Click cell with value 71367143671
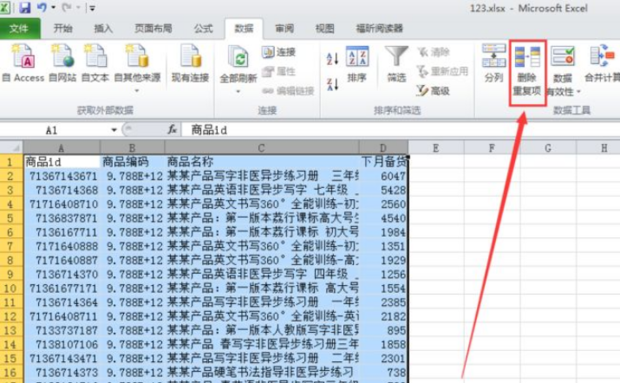This screenshot has height=383, width=620. click(x=61, y=176)
